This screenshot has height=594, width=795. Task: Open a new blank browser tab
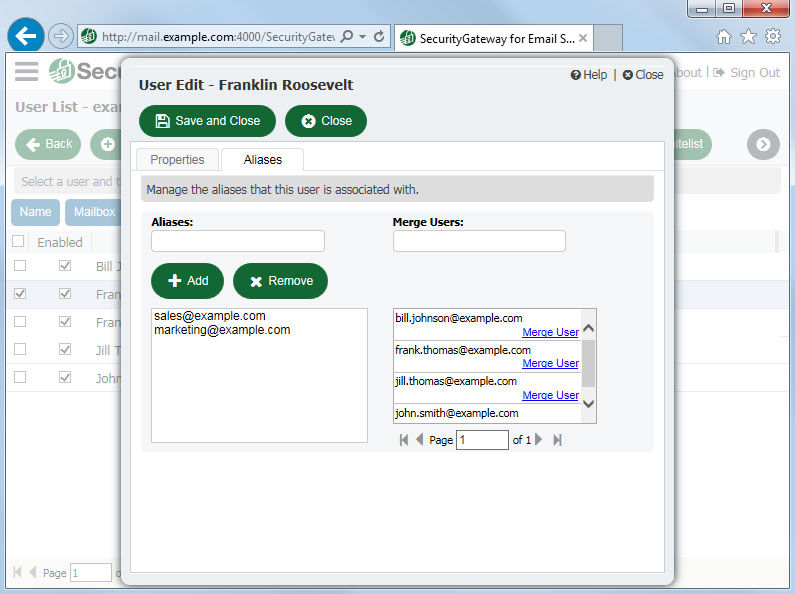pyautogui.click(x=608, y=38)
